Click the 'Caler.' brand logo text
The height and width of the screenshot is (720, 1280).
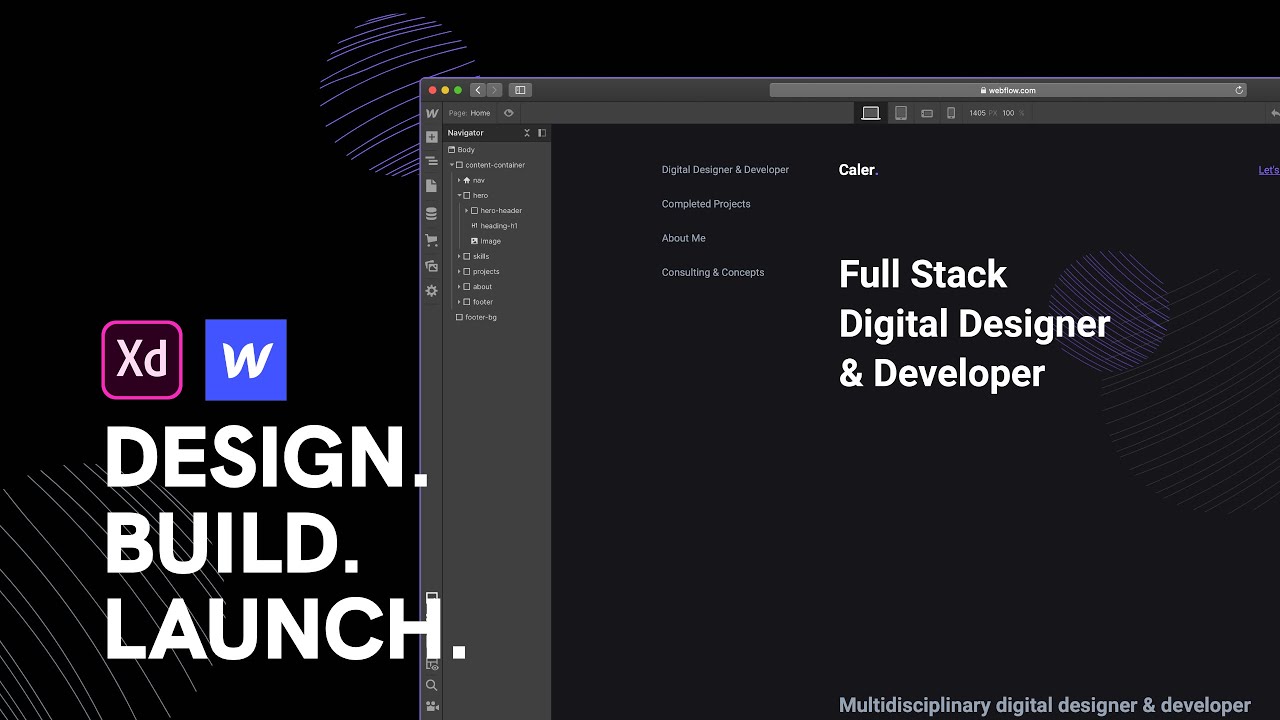pos(858,170)
